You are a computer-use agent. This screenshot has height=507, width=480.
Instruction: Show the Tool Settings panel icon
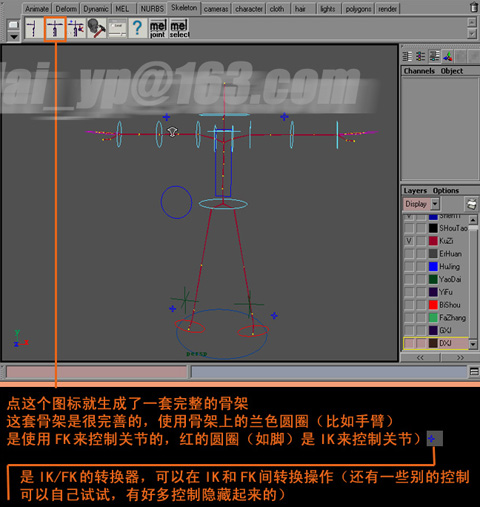(x=421, y=56)
